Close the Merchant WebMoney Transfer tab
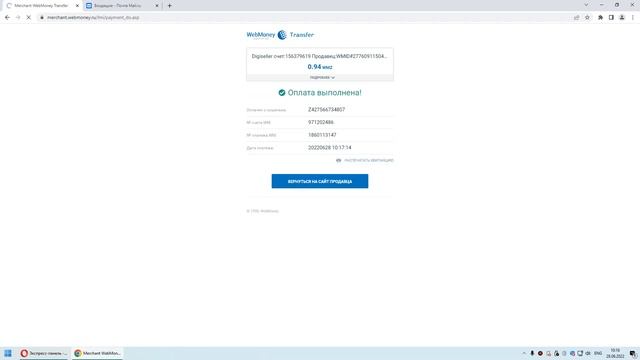 [x=77, y=6]
